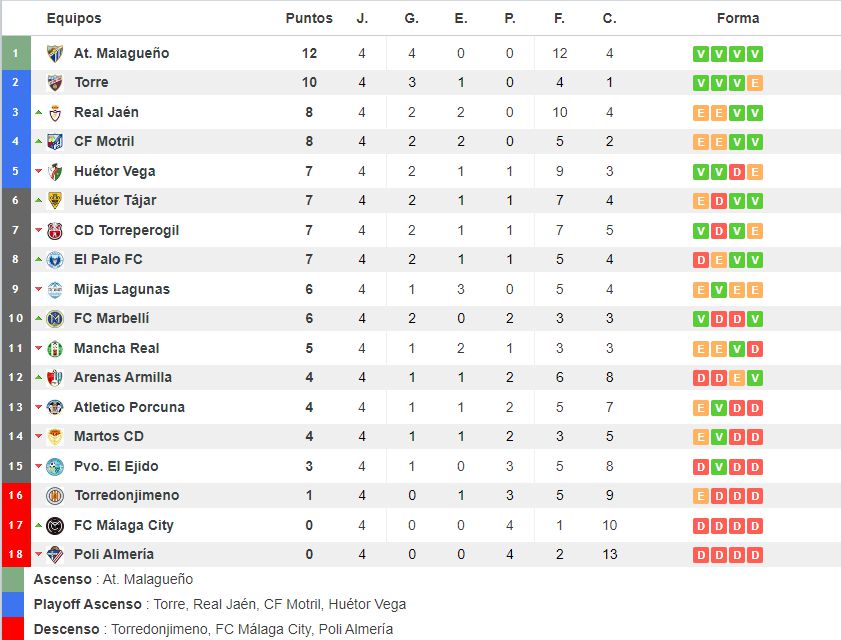Image resolution: width=841 pixels, height=640 pixels.
Task: Click the green up arrow beside Real Jaén
Action: click(39, 113)
